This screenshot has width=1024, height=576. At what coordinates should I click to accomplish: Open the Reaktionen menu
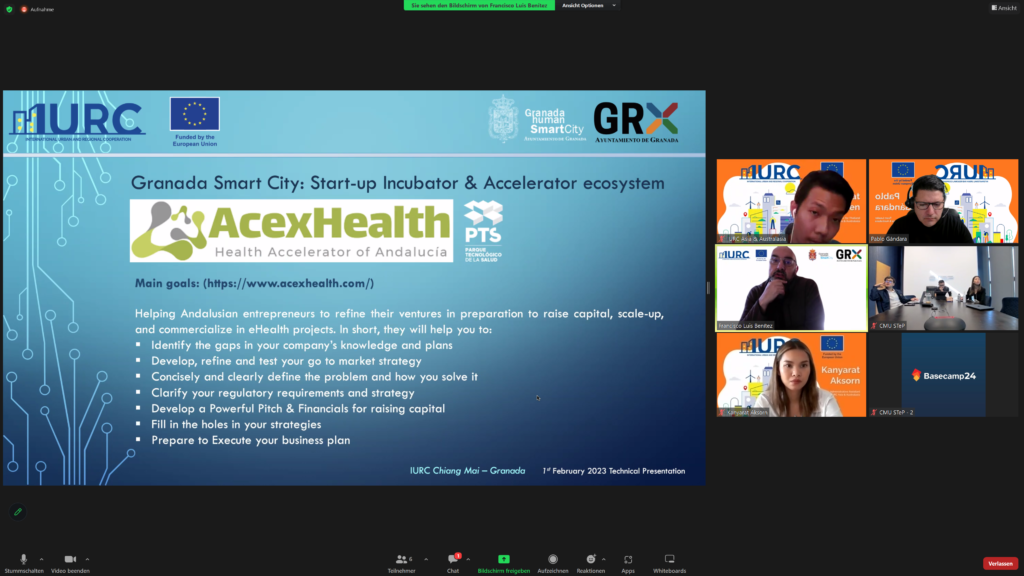tap(590, 560)
